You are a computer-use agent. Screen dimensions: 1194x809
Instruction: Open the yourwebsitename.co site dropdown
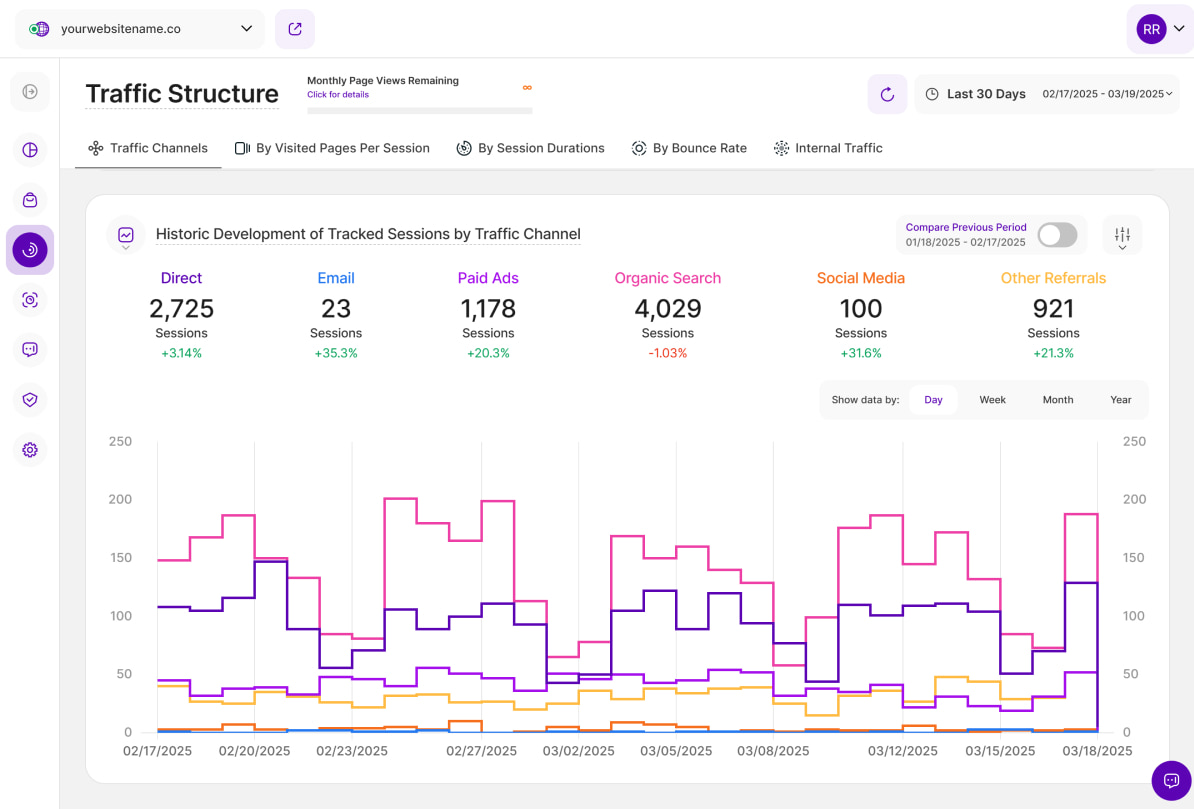pyautogui.click(x=140, y=29)
